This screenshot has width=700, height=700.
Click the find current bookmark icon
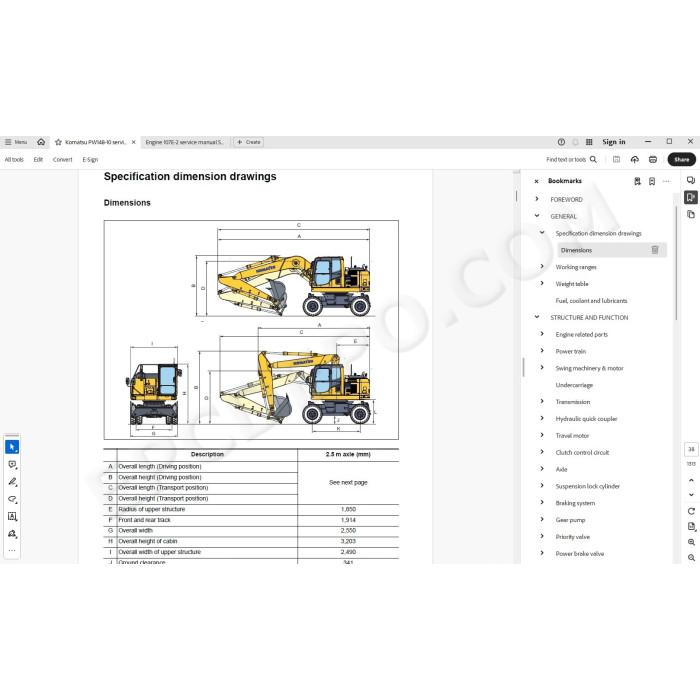[x=637, y=181]
